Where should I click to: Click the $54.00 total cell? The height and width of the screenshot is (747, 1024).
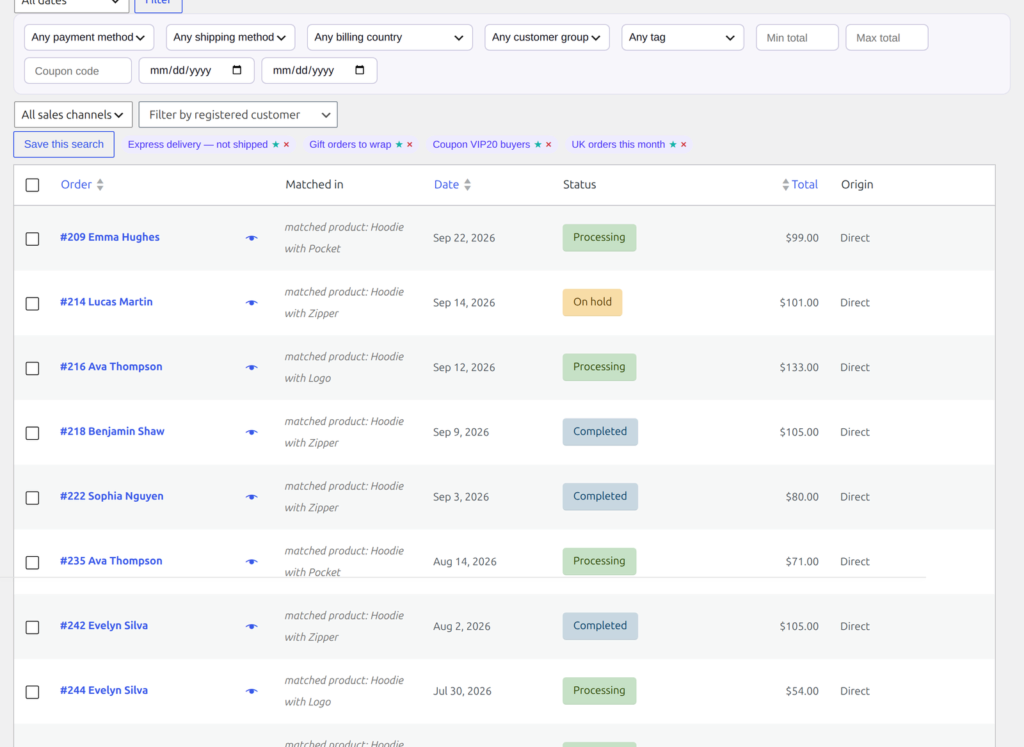[802, 691]
